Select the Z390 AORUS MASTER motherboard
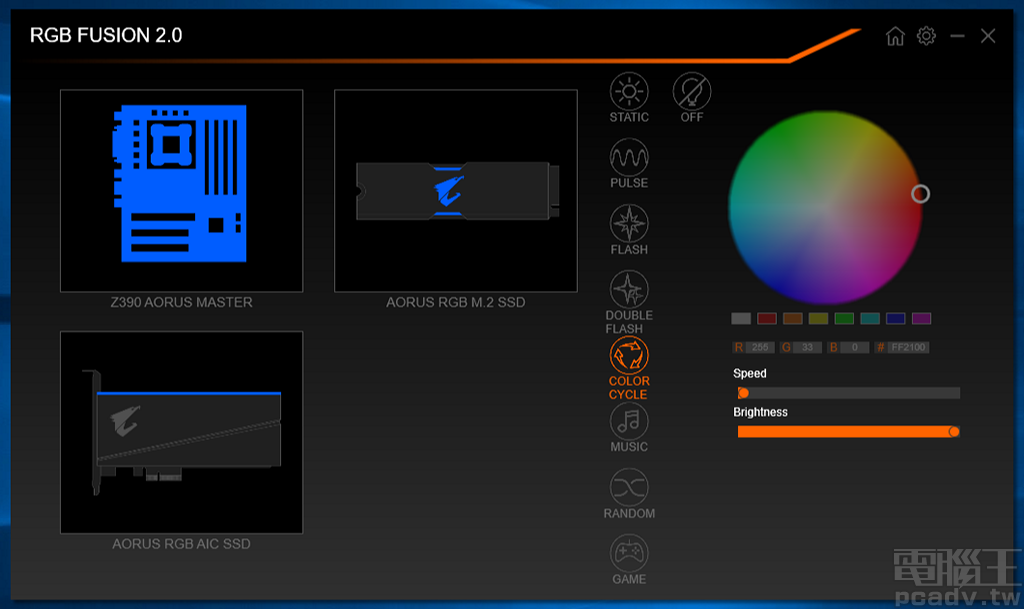The image size is (1024, 609). [182, 191]
